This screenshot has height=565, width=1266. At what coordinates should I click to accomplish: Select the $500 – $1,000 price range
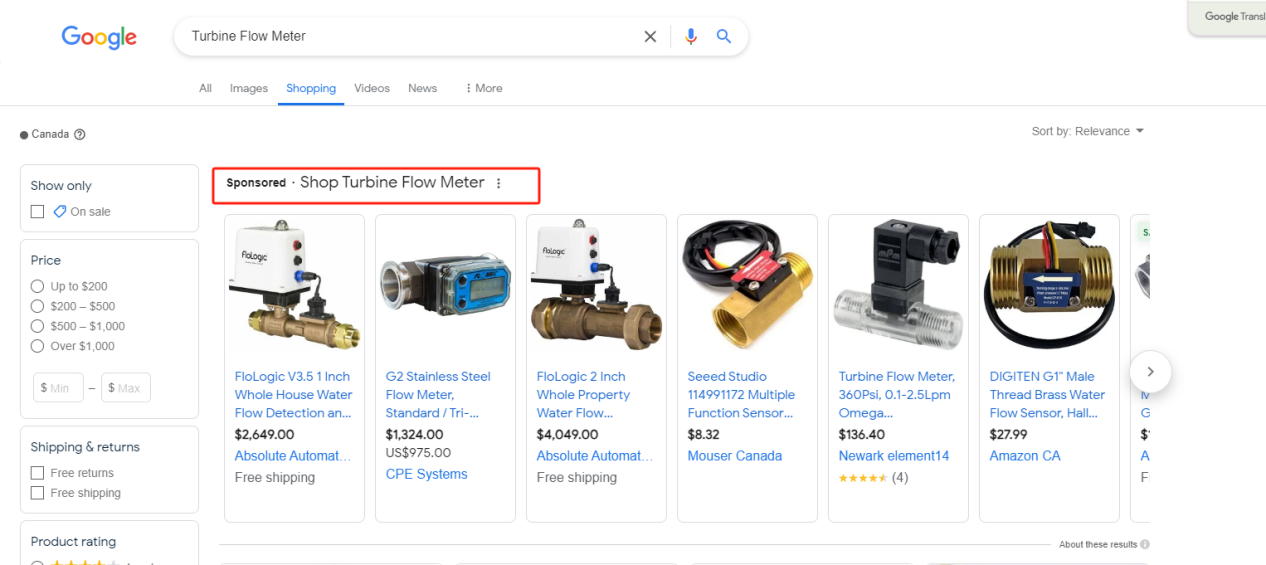coord(38,326)
